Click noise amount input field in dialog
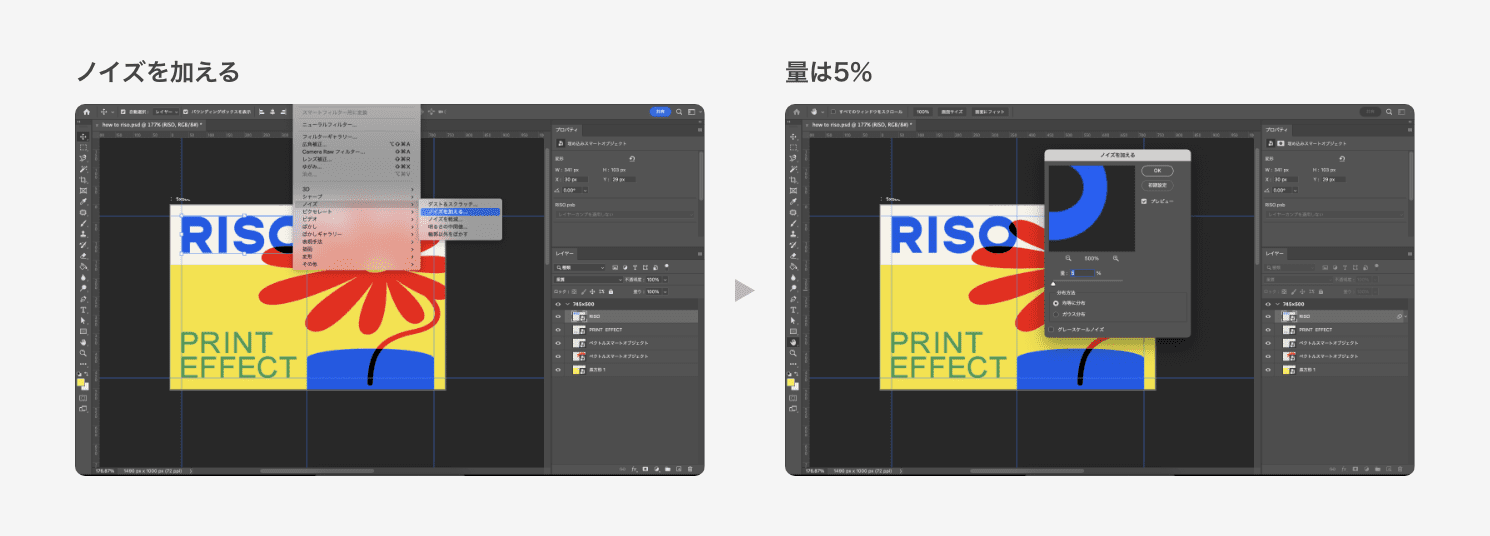This screenshot has width=1490, height=536. [x=1082, y=273]
